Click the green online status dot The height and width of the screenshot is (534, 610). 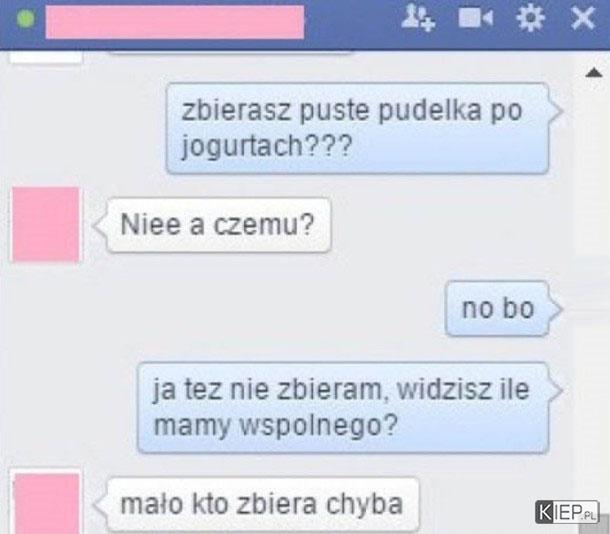[x=26, y=19]
